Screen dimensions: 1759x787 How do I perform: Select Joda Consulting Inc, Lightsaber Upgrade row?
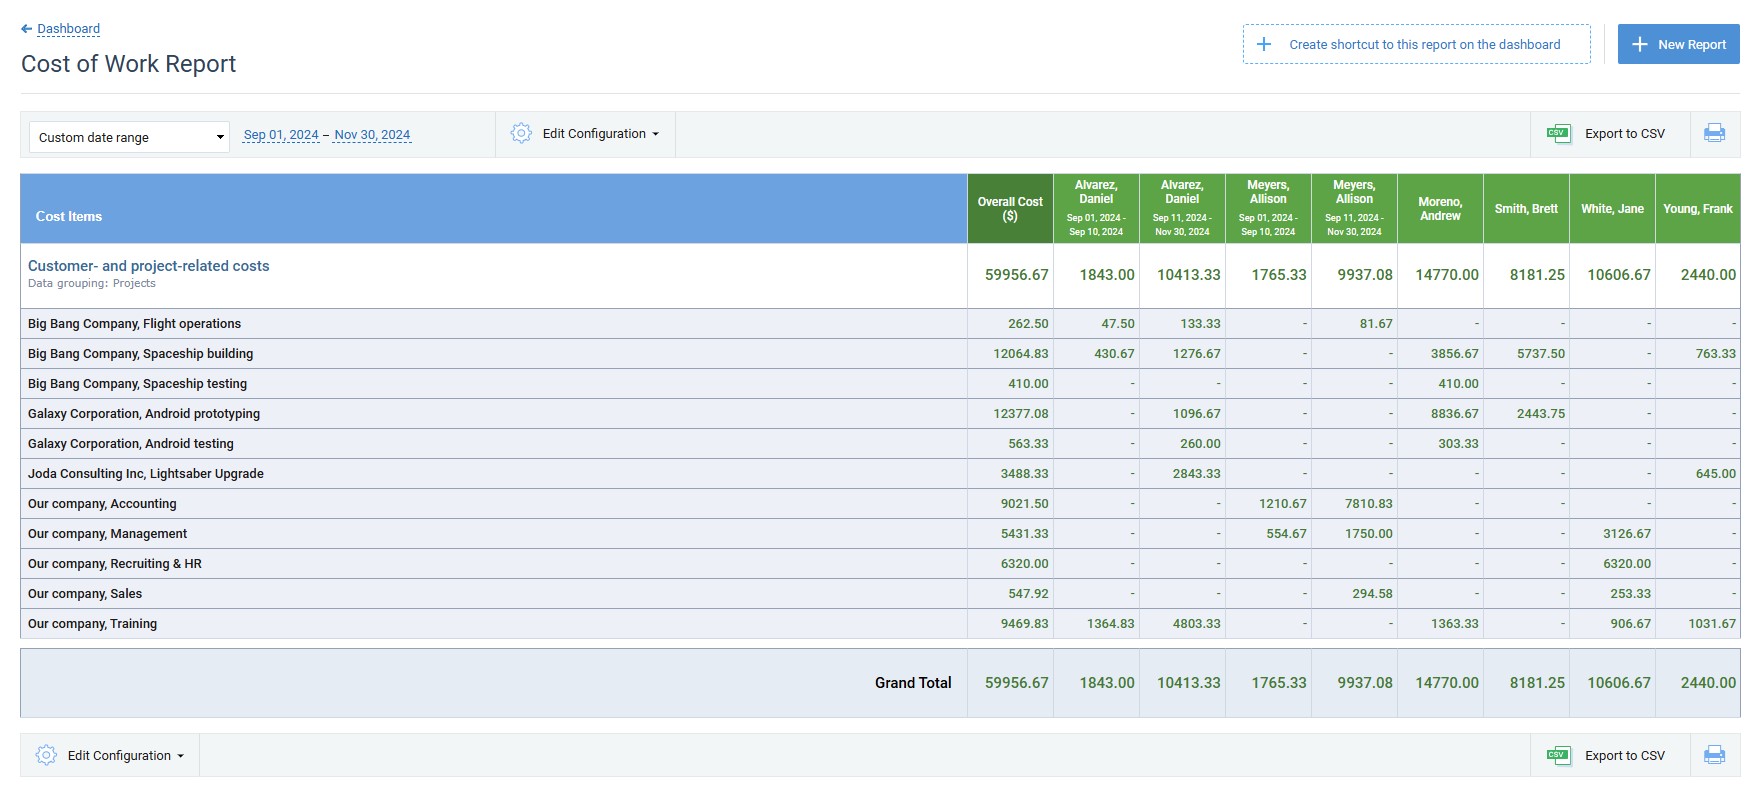point(880,474)
